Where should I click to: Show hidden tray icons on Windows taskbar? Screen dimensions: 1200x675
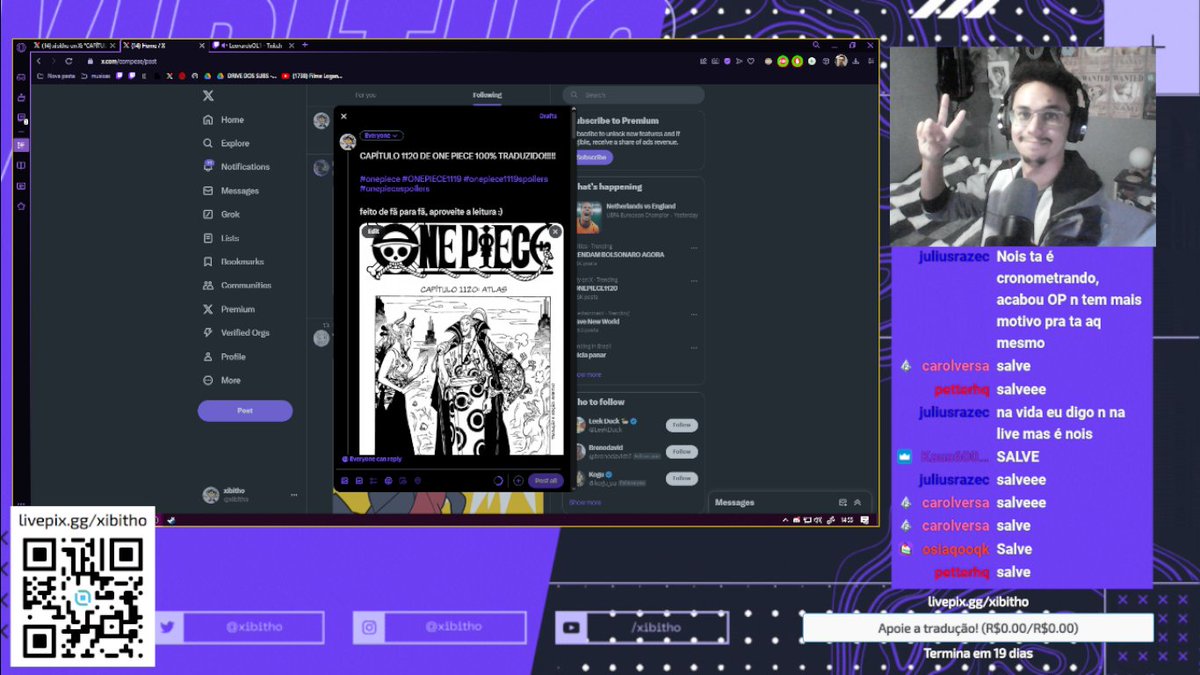tap(785, 520)
